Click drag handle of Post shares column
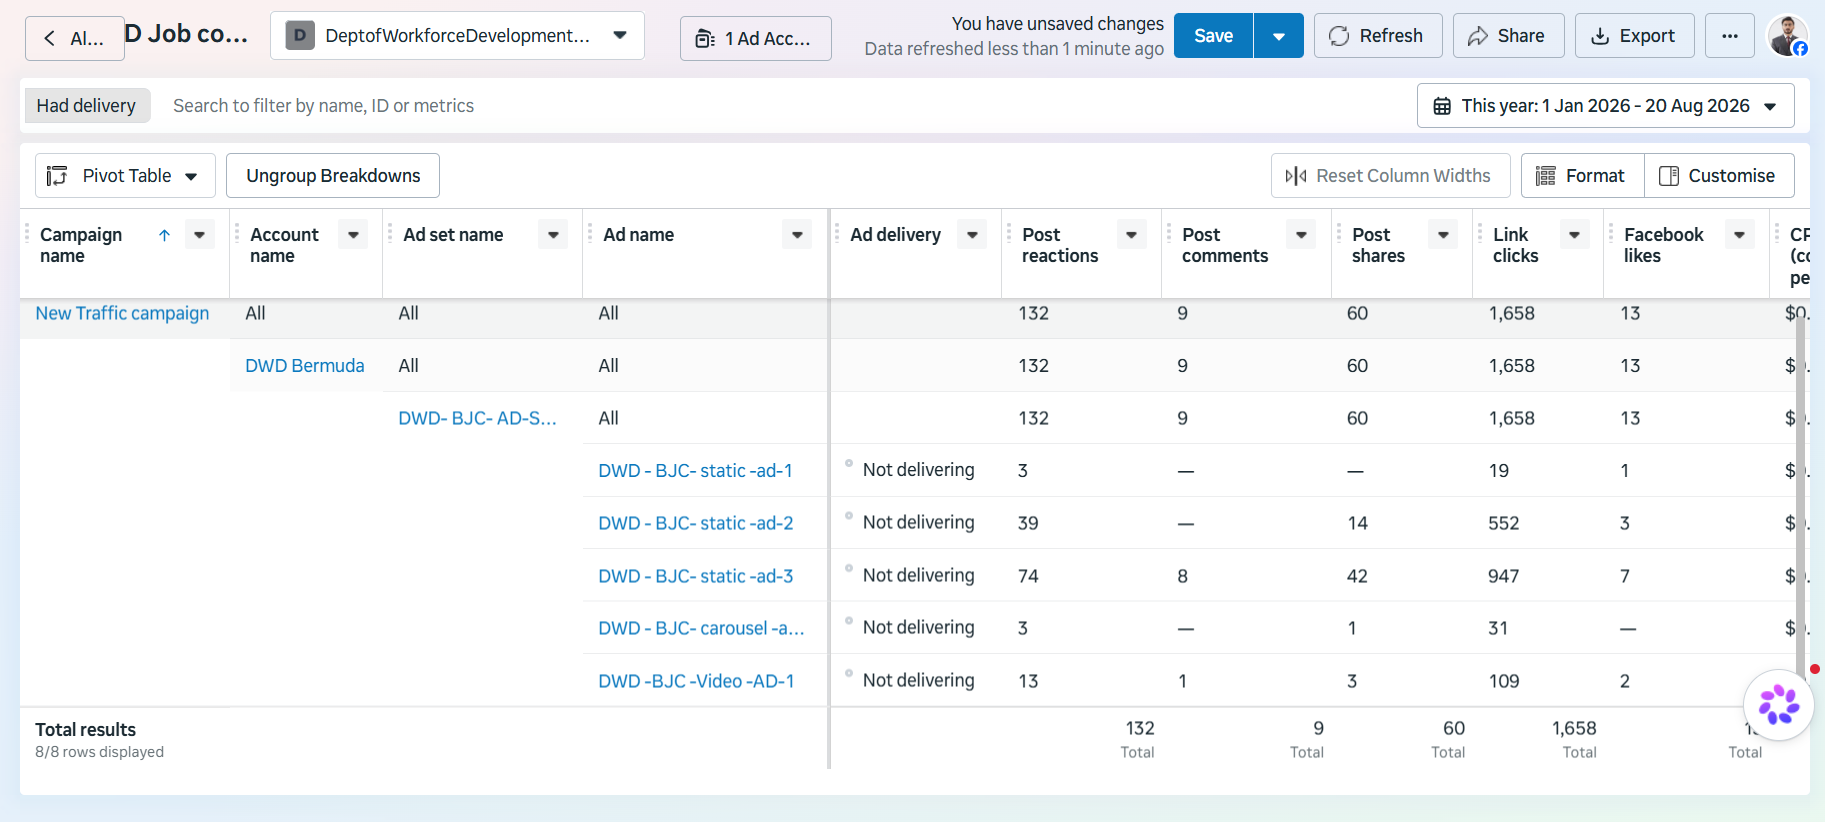 point(1340,235)
